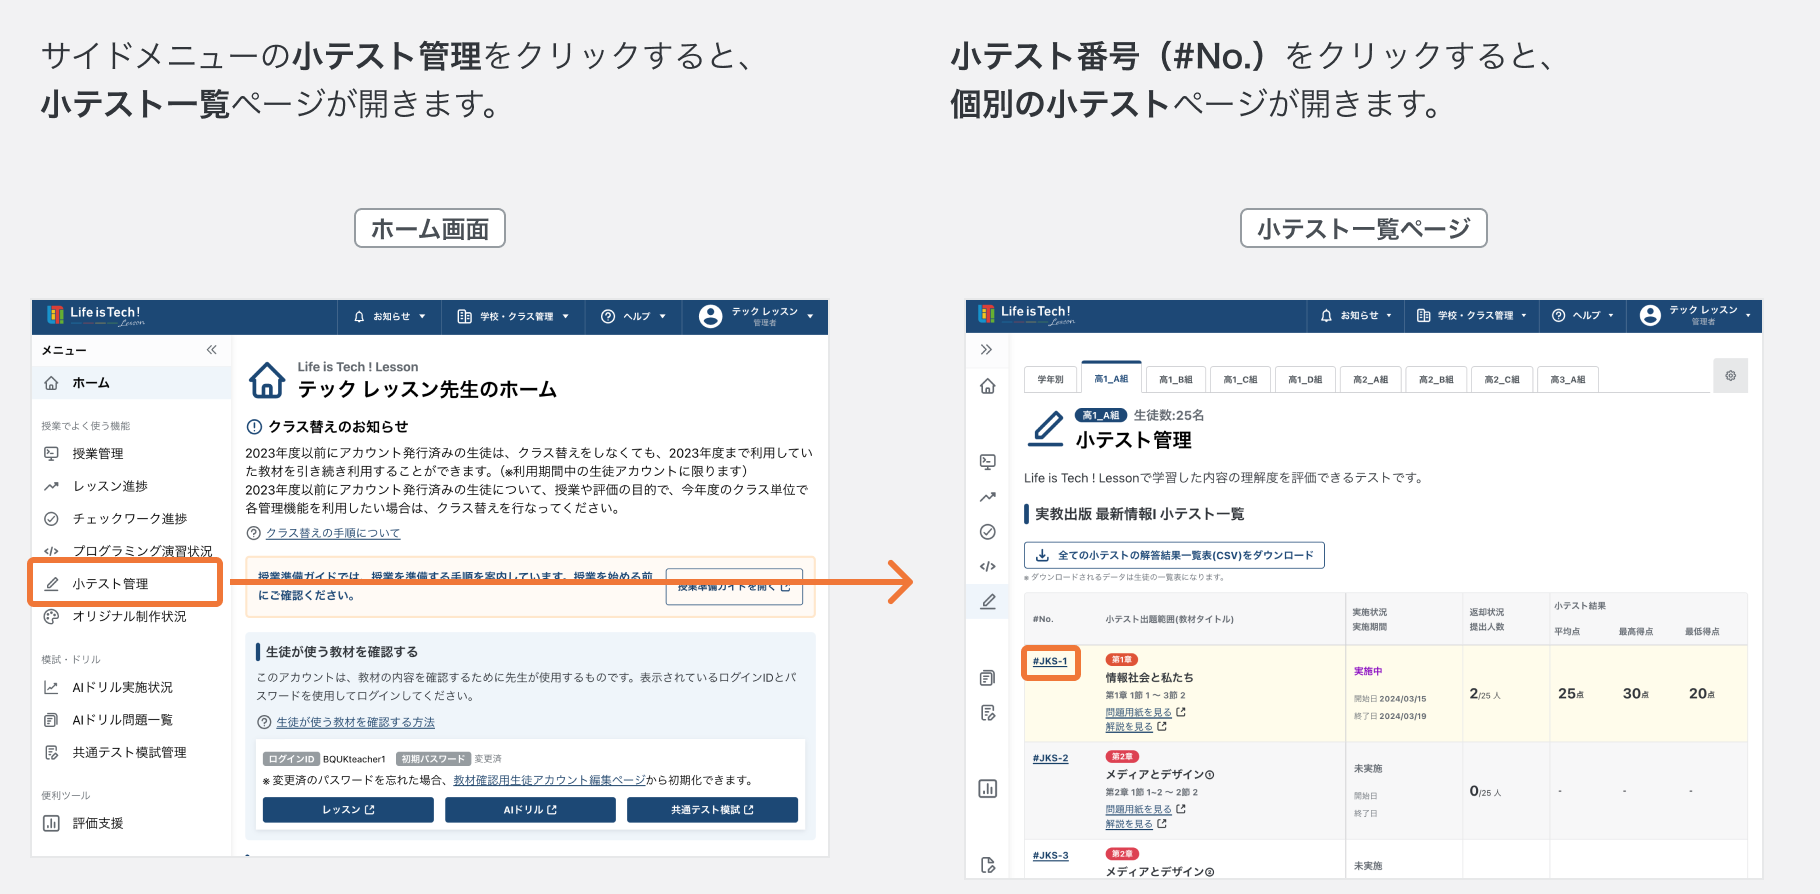1820x894 pixels.
Task: Open 学校・クラス管理 dropdown on the home screen
Action: click(x=513, y=316)
